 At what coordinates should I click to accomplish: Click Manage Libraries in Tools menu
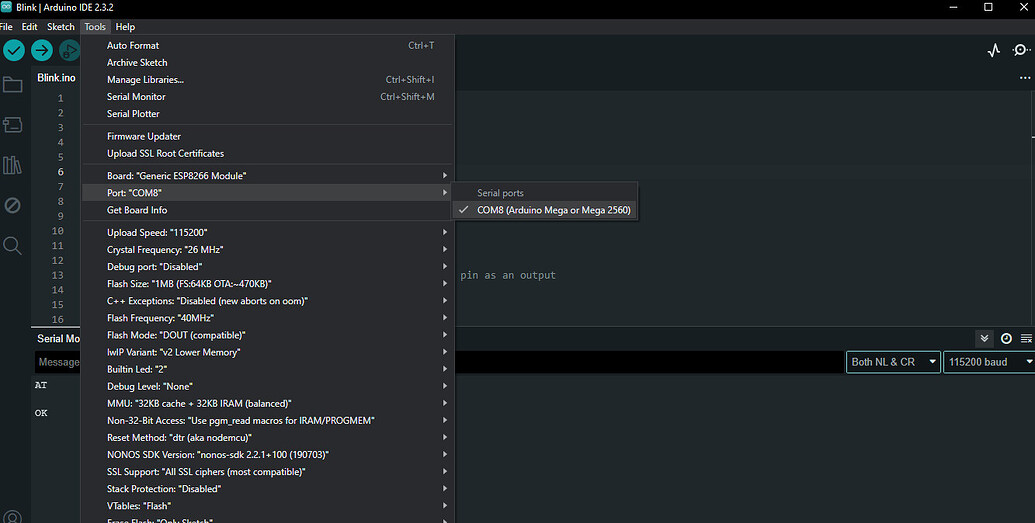tap(145, 80)
